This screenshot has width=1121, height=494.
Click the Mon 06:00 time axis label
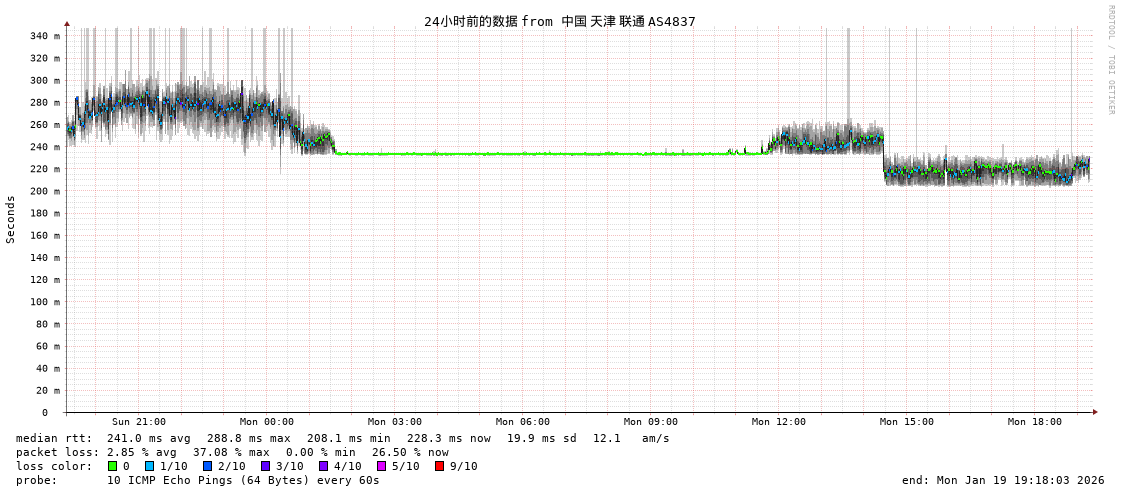[x=523, y=422]
